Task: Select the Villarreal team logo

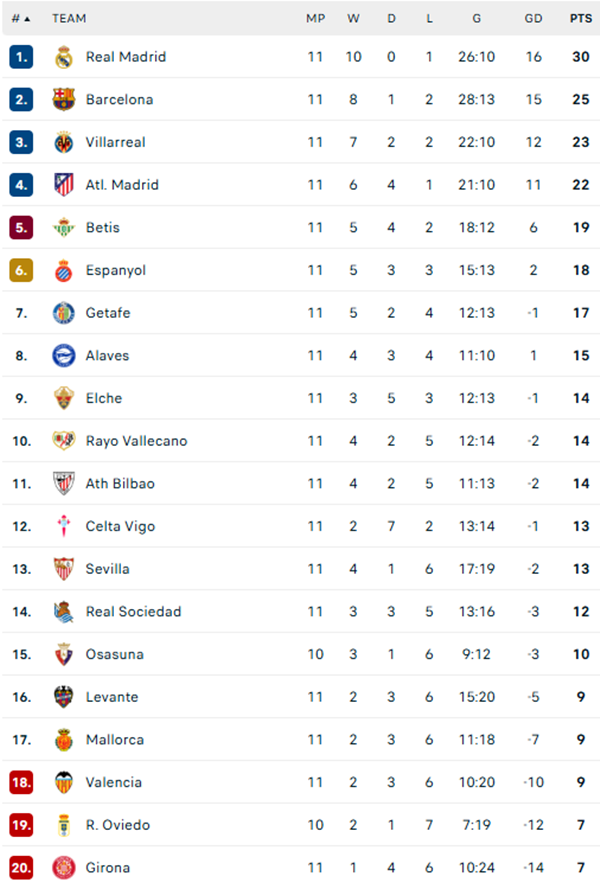Action: pos(60,142)
